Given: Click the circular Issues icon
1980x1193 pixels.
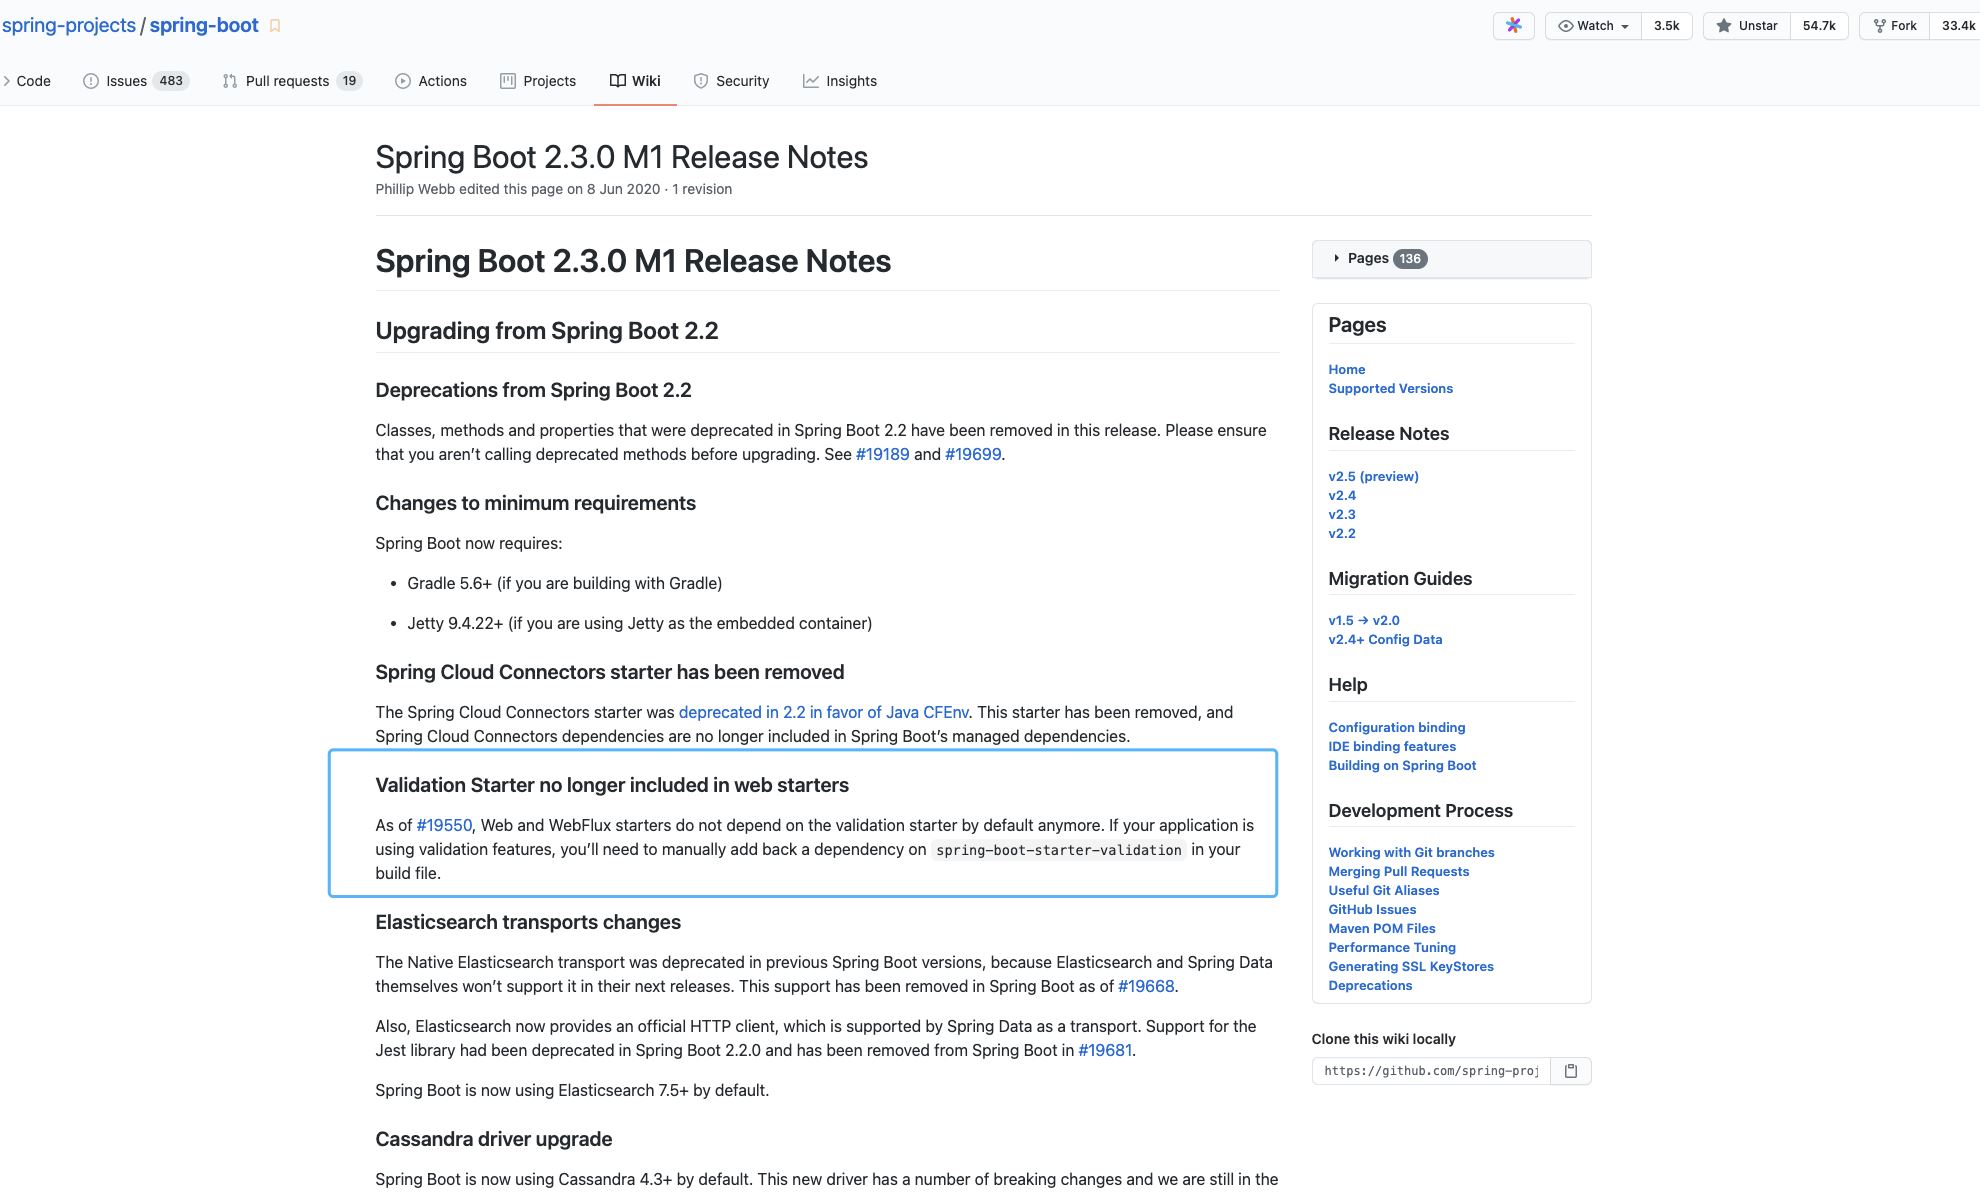Looking at the screenshot, I should (x=91, y=81).
